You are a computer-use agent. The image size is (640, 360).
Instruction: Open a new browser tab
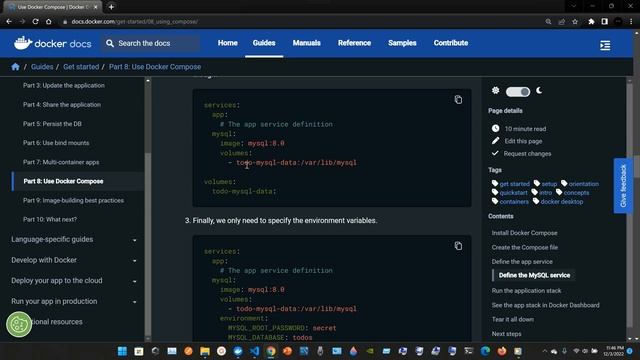coord(111,7)
